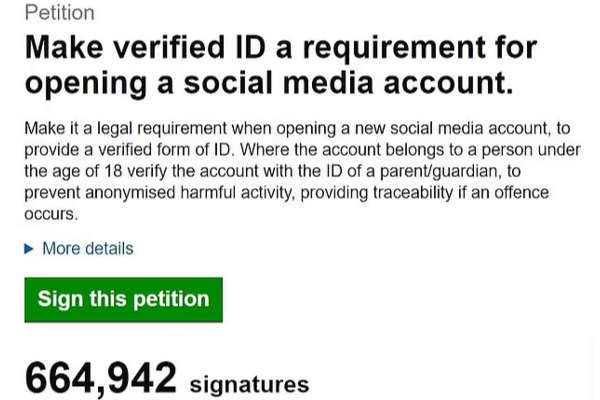Screen dimensions: 600x400
Task: Select 'Make it a' starting the description
Action: pos(59,128)
